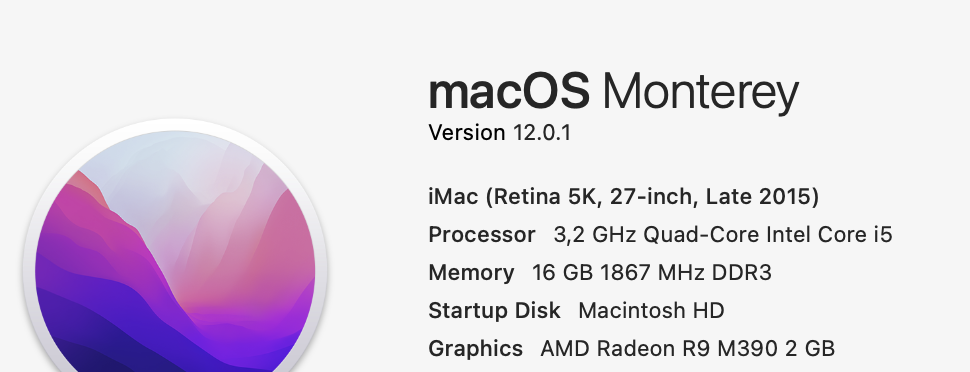Click the bold "macOS" title word
Image resolution: width=970 pixels, height=372 pixels.
point(509,92)
